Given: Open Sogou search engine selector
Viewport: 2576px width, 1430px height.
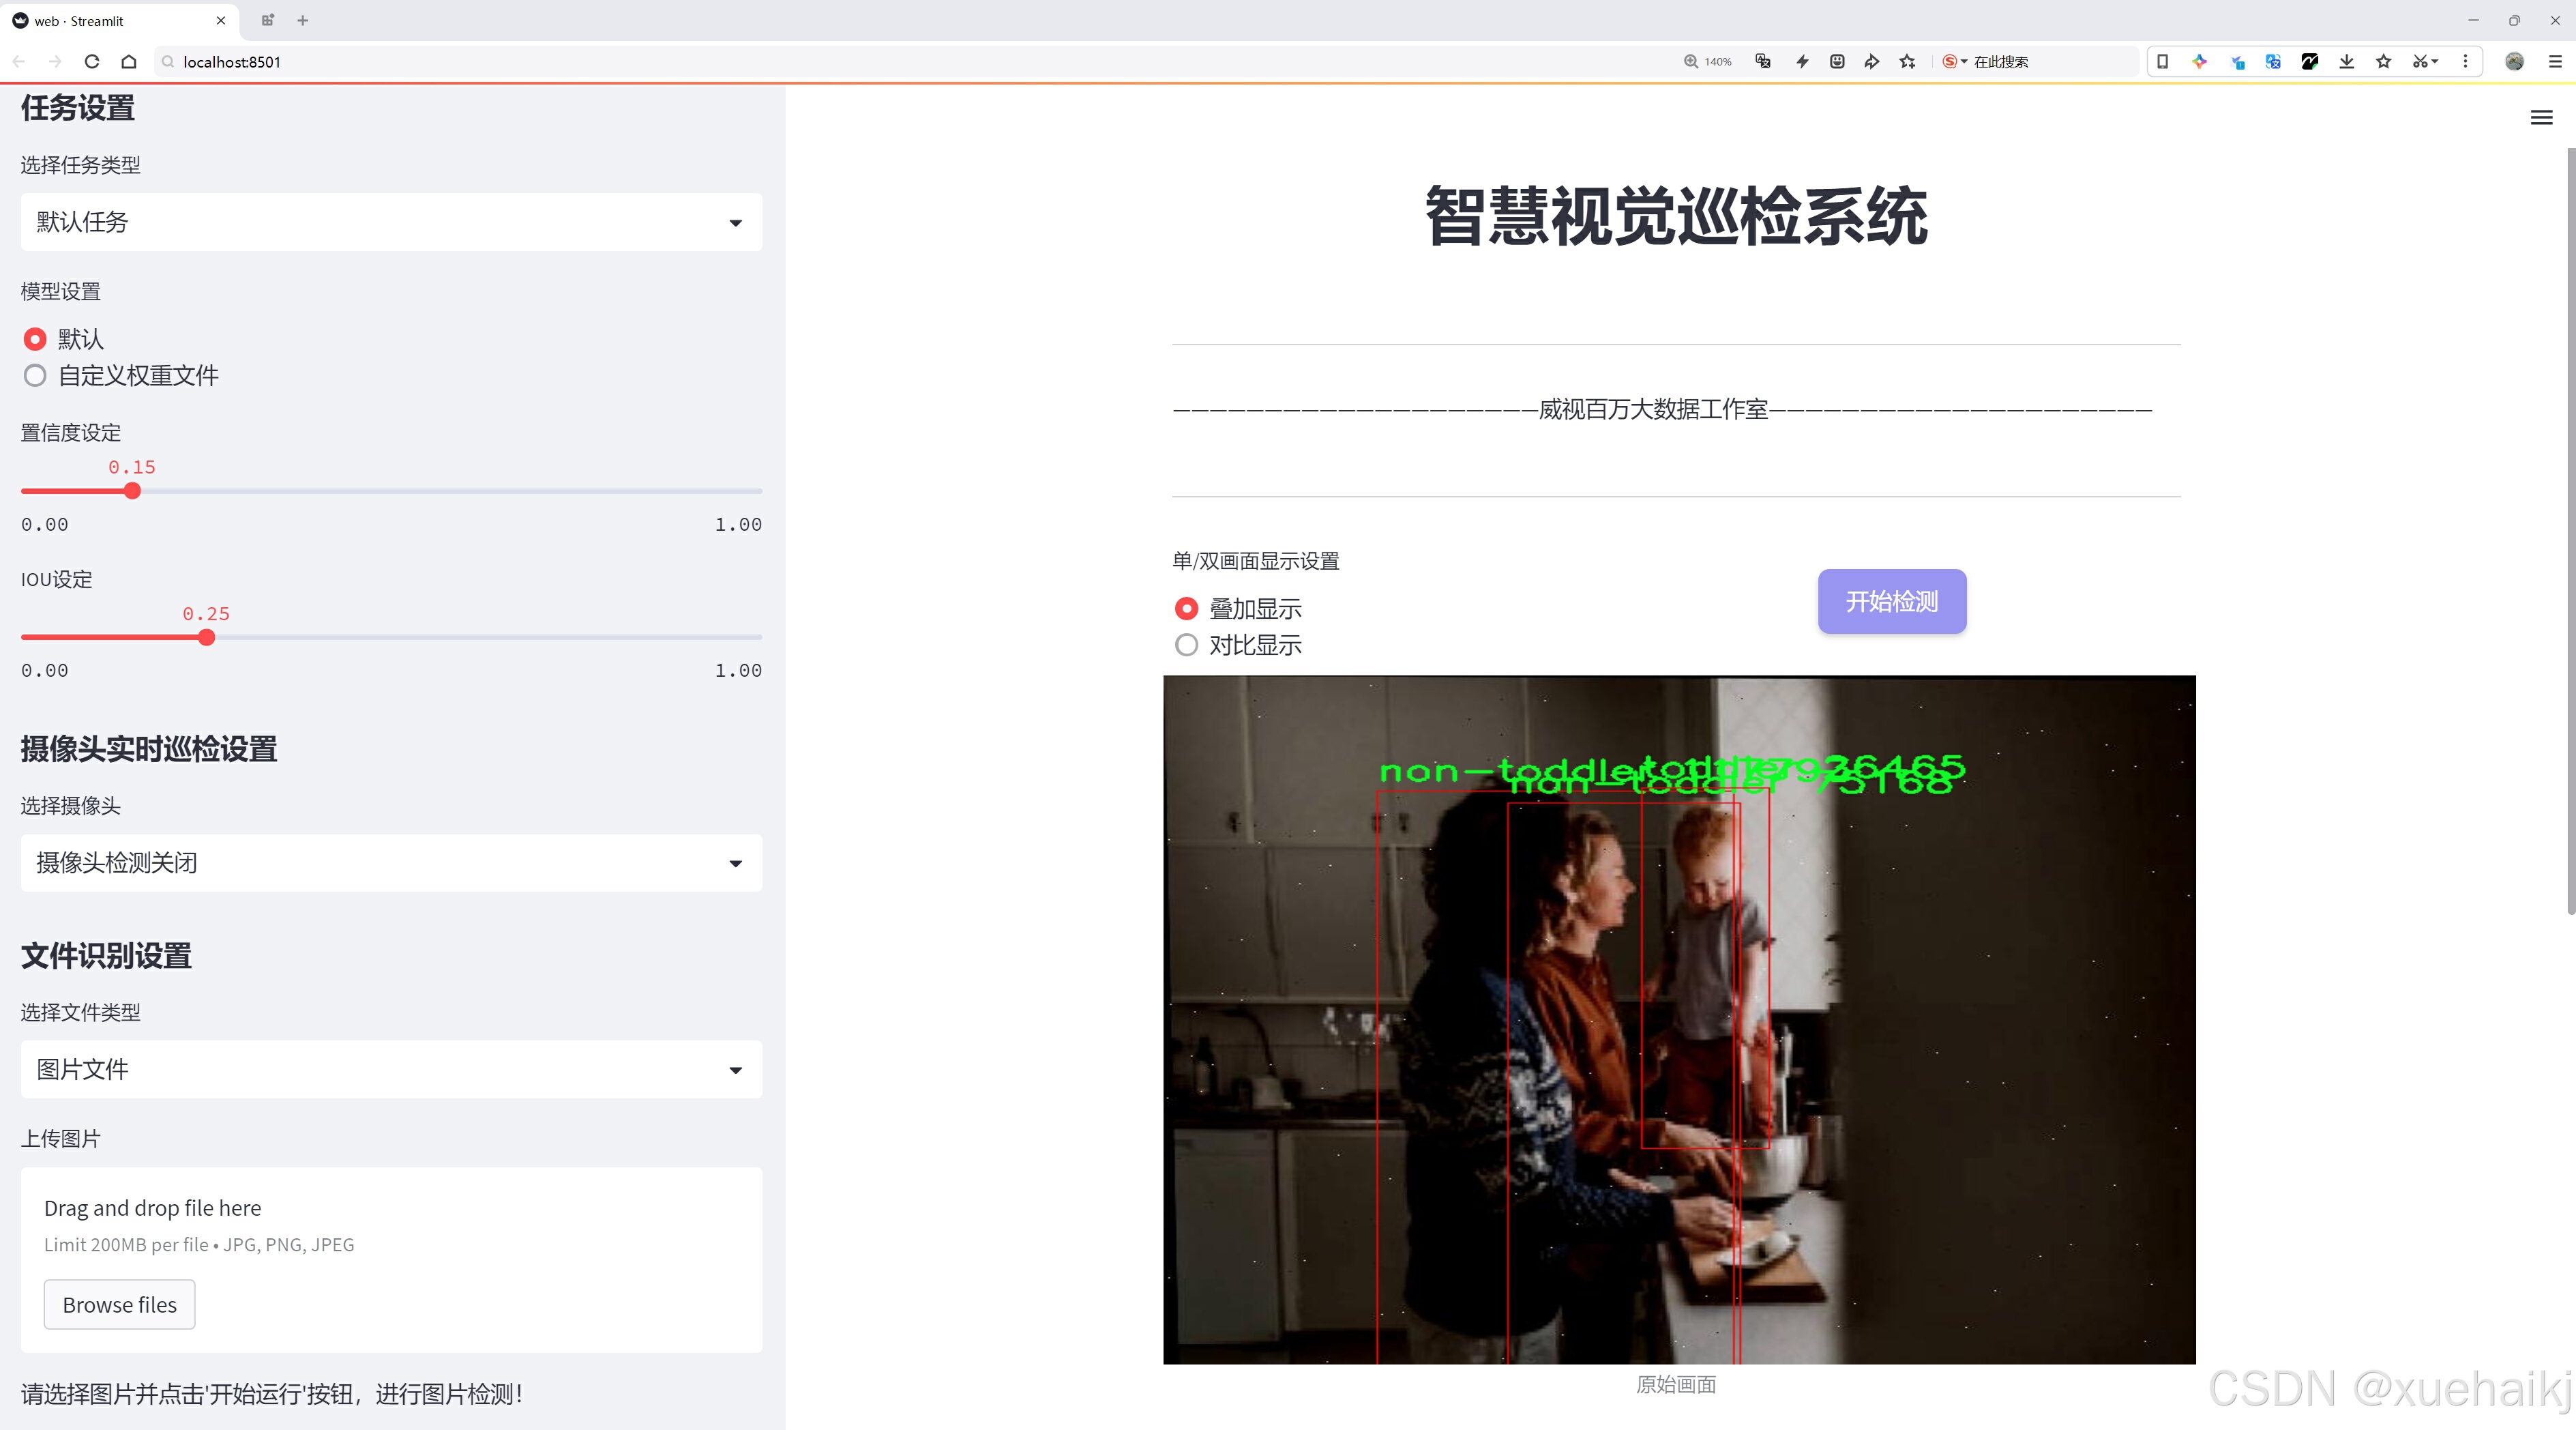Looking at the screenshot, I should coord(1954,62).
